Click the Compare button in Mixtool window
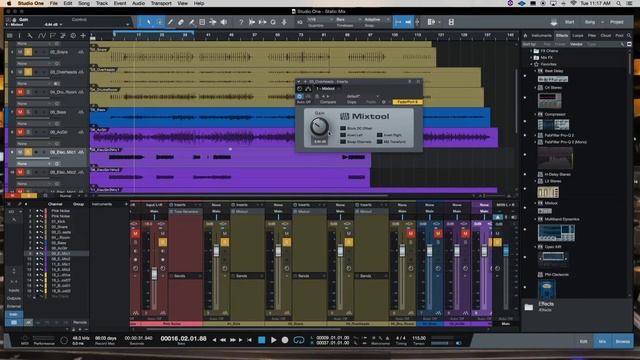This screenshot has height=360, width=640. (328, 102)
